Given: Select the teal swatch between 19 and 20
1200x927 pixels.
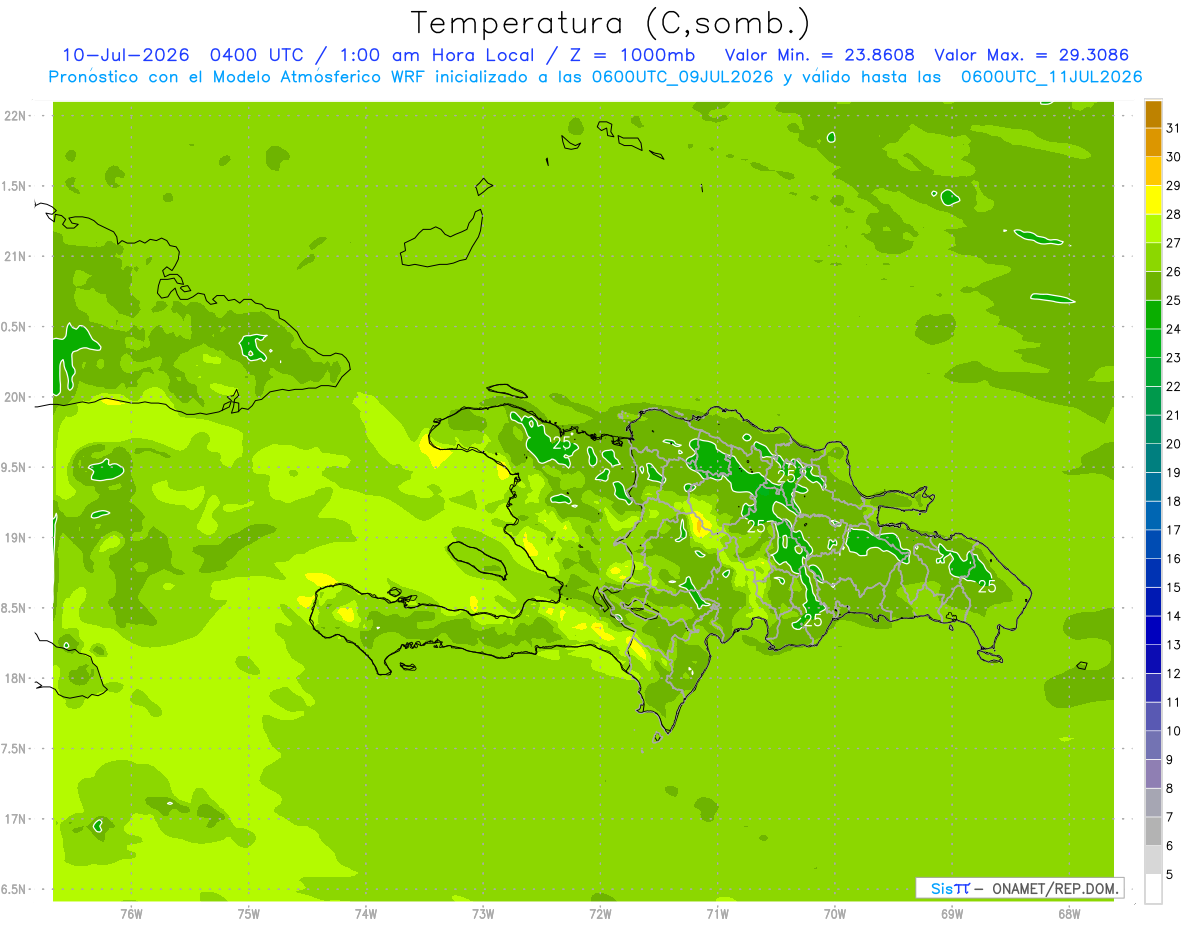Looking at the screenshot, I should click(1153, 458).
